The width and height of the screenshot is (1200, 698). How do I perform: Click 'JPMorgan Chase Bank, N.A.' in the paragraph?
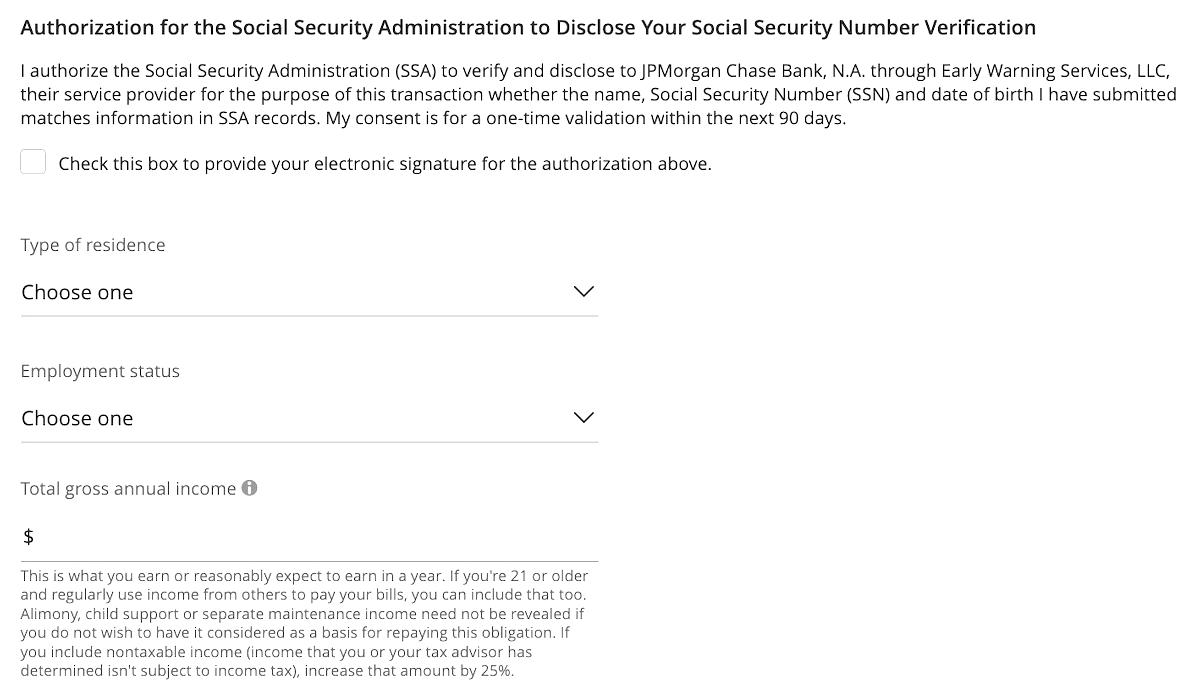pos(752,71)
